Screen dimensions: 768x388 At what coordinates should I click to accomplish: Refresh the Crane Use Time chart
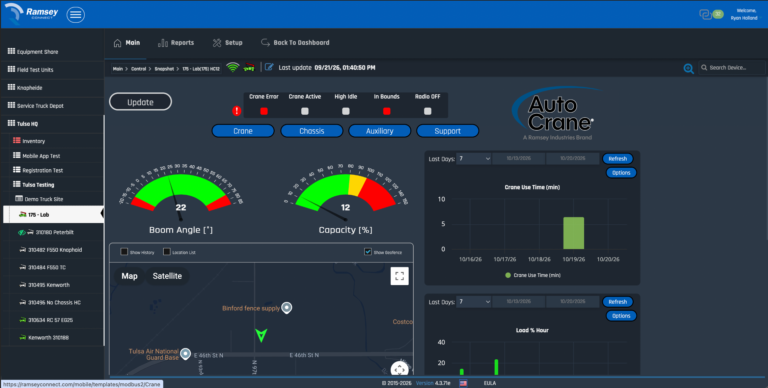[618, 159]
